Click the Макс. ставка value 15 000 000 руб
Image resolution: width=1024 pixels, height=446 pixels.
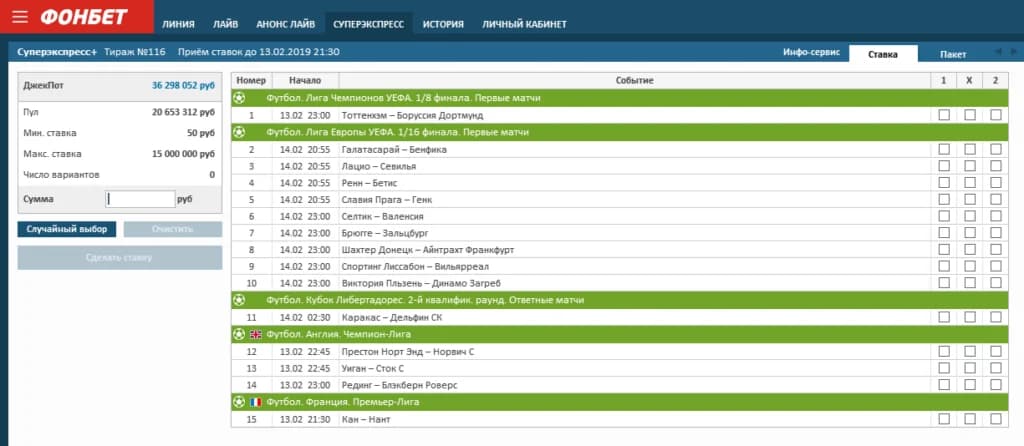pyautogui.click(x=182, y=154)
